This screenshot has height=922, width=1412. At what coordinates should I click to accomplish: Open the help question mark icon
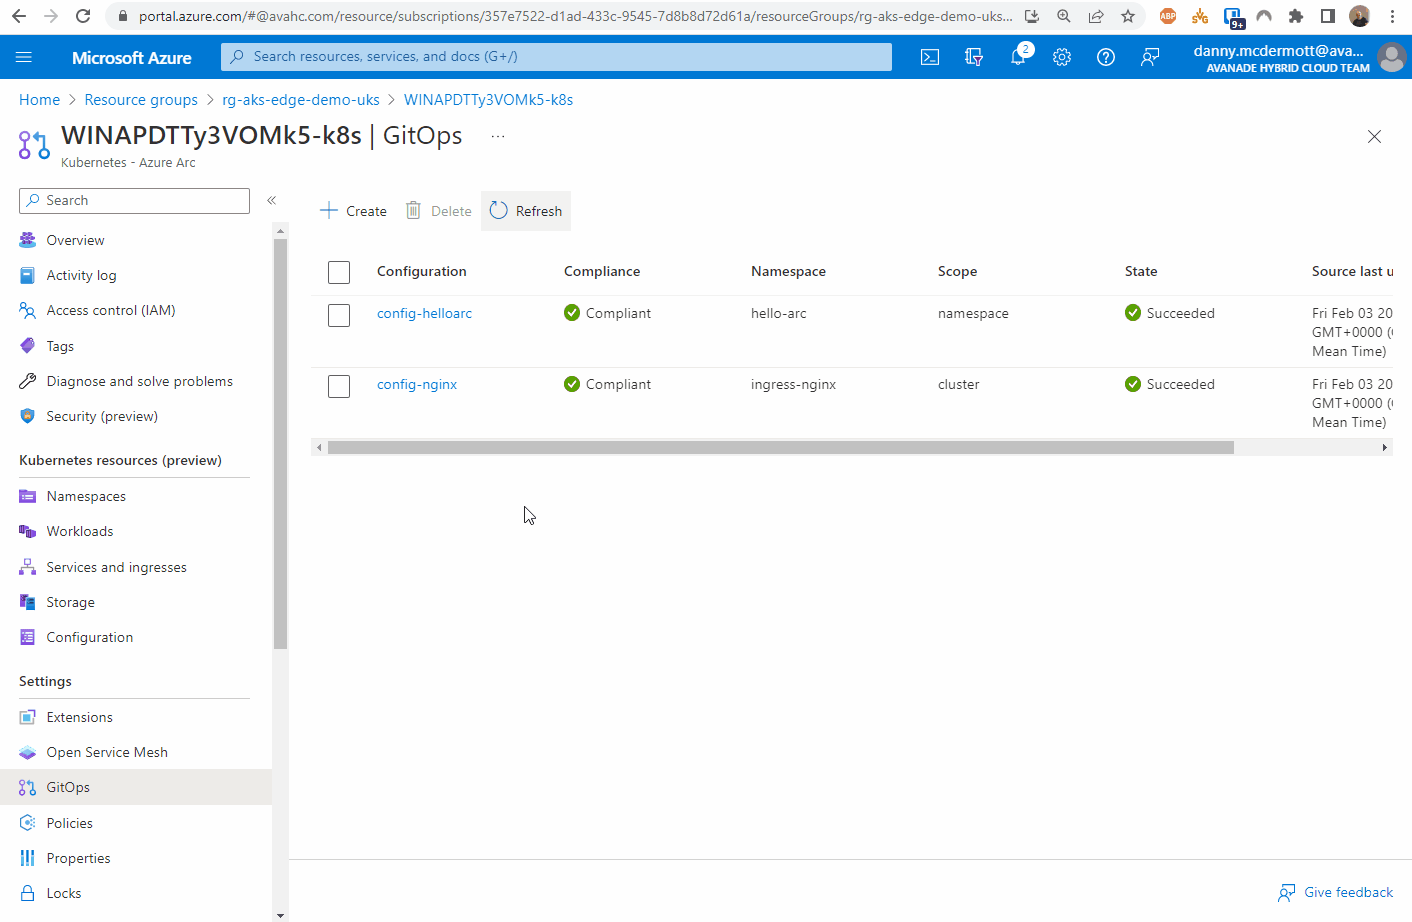[1106, 57]
